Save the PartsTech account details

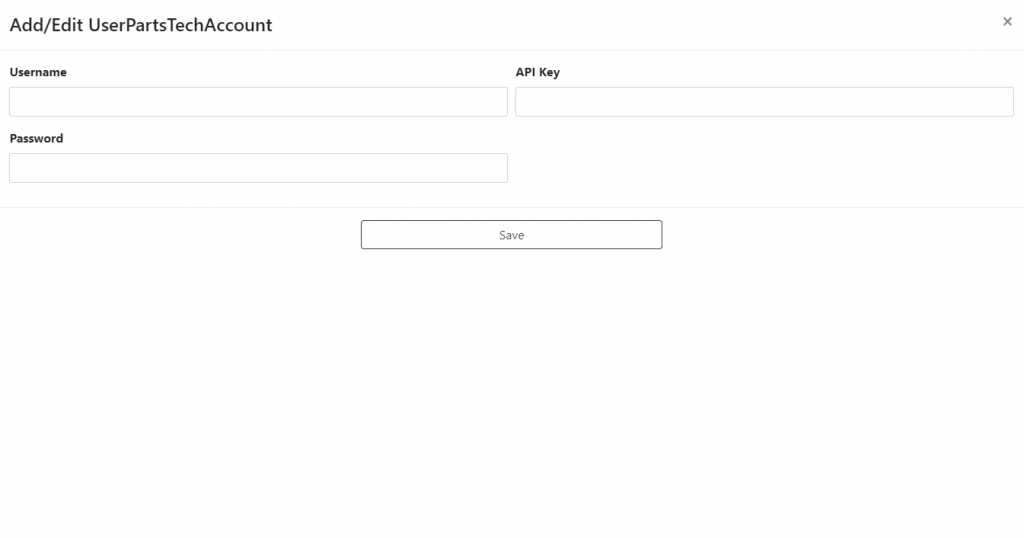coord(511,234)
